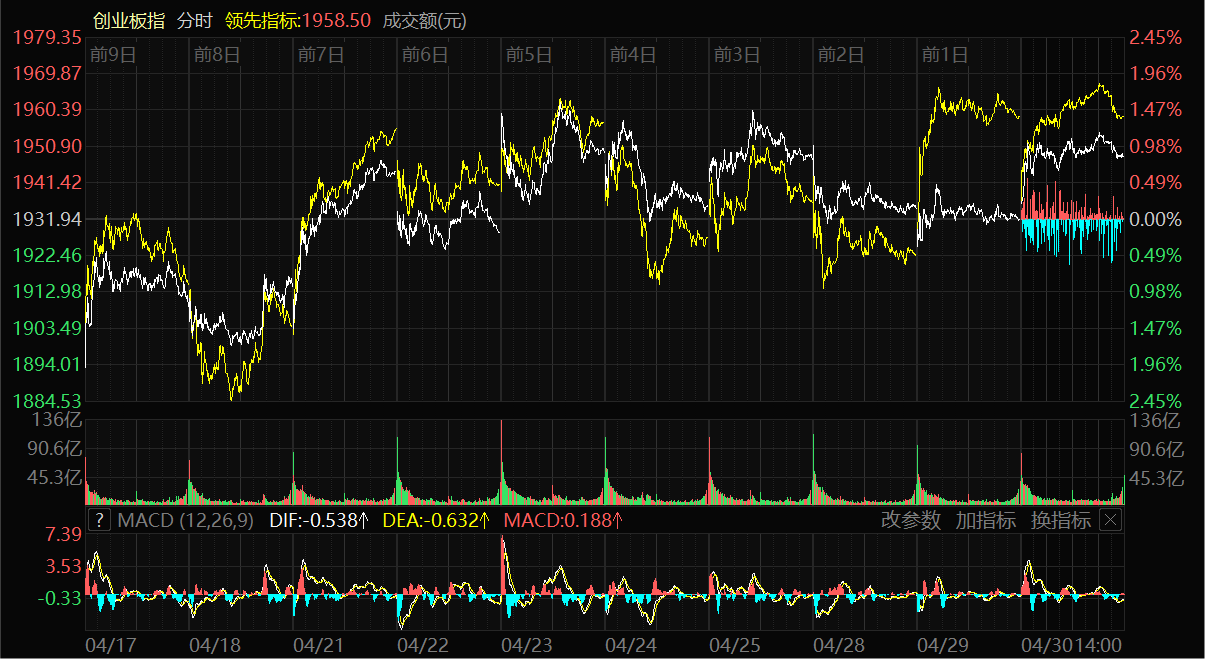The height and width of the screenshot is (659, 1205).
Task: Select the 前2日 day marker
Action: 840,54
